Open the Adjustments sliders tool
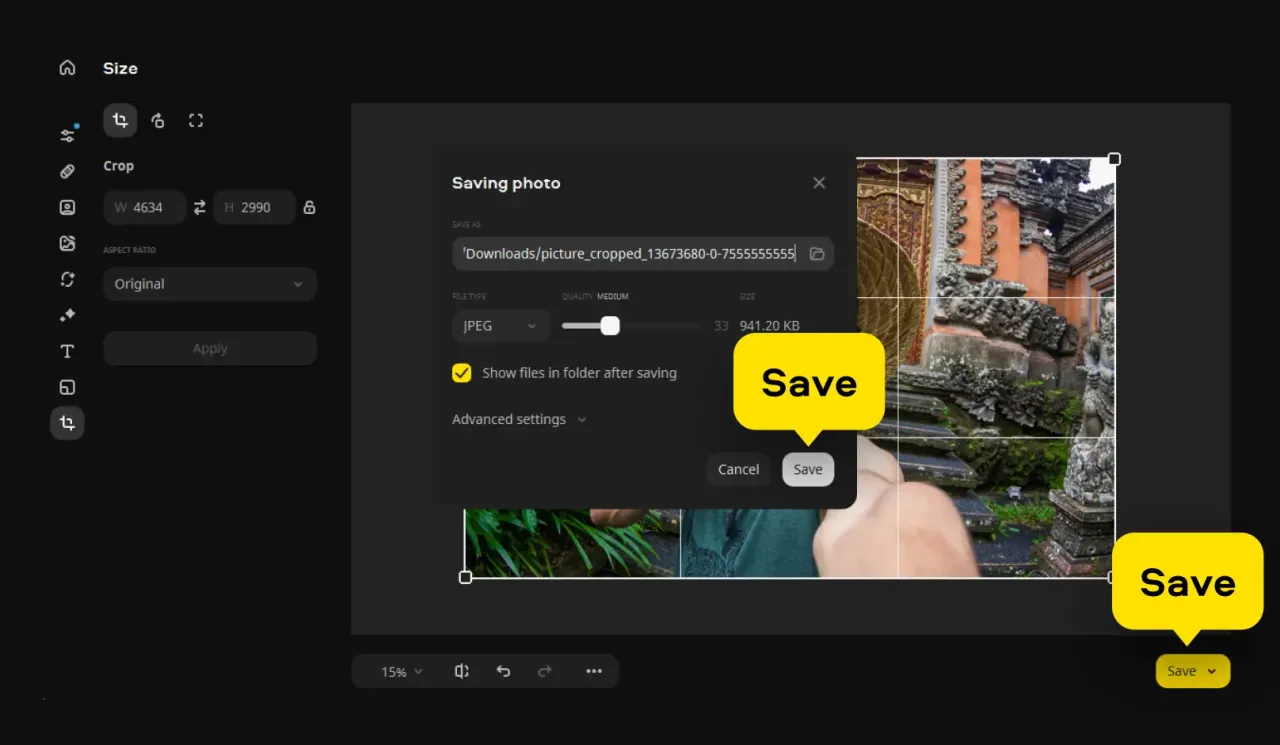This screenshot has height=745, width=1280. pyautogui.click(x=67, y=135)
